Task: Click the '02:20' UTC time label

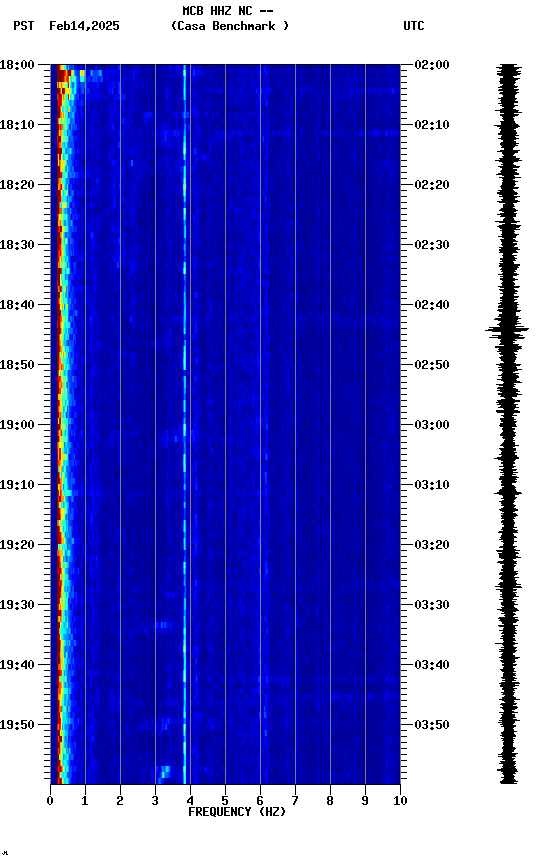Action: (432, 185)
